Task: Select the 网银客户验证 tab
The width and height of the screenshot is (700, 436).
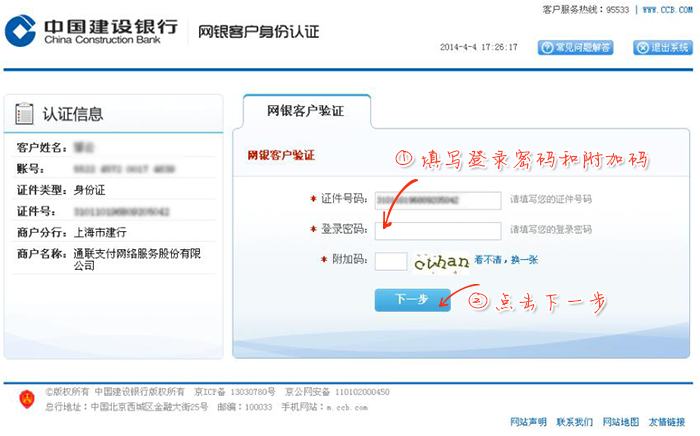Action: click(x=306, y=111)
